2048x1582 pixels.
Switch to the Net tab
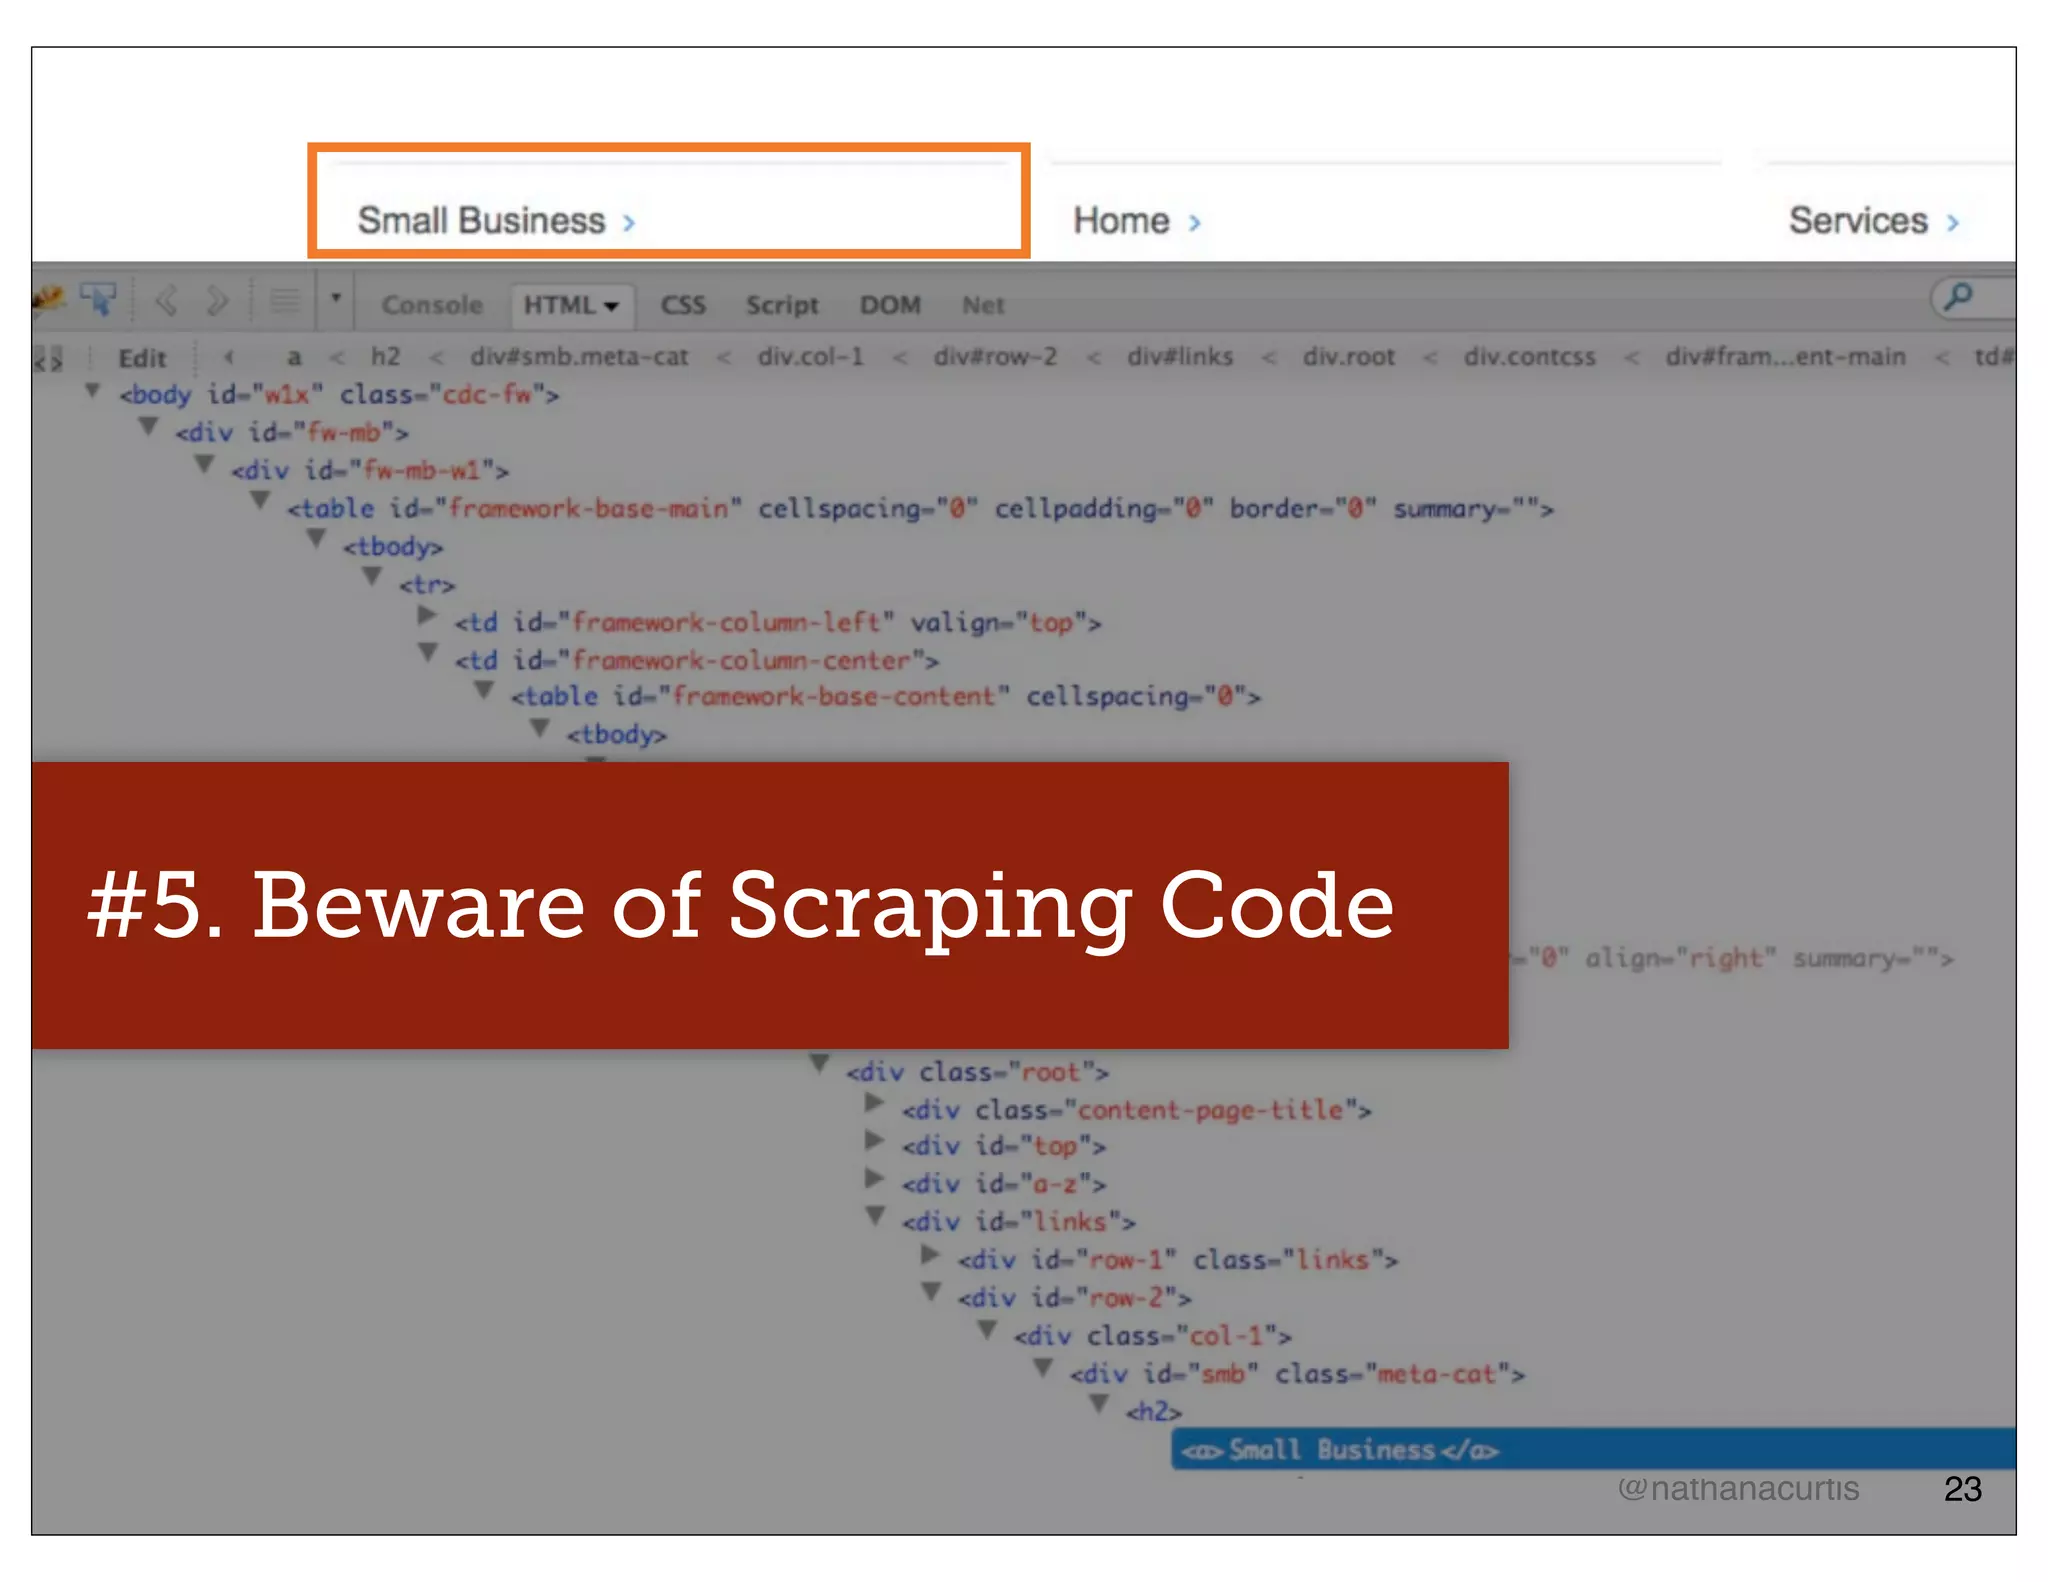983,305
